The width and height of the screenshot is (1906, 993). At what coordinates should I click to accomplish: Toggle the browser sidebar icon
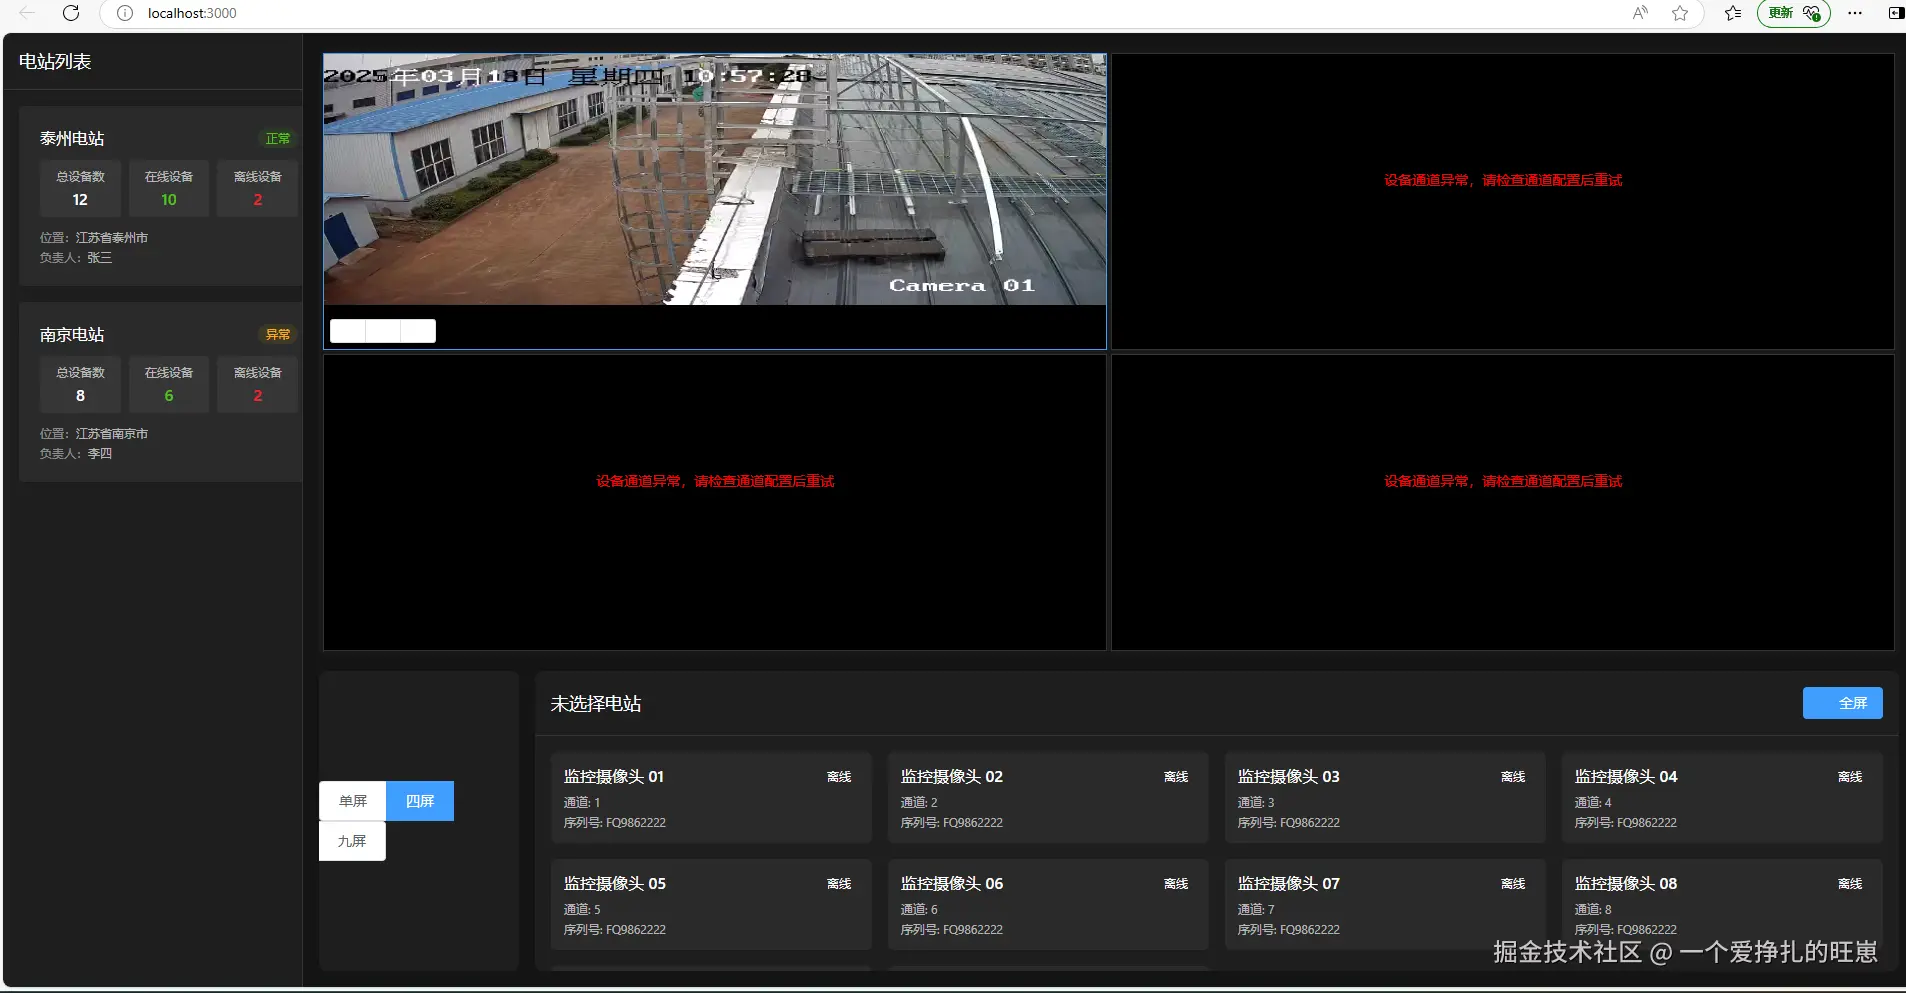coord(1895,13)
